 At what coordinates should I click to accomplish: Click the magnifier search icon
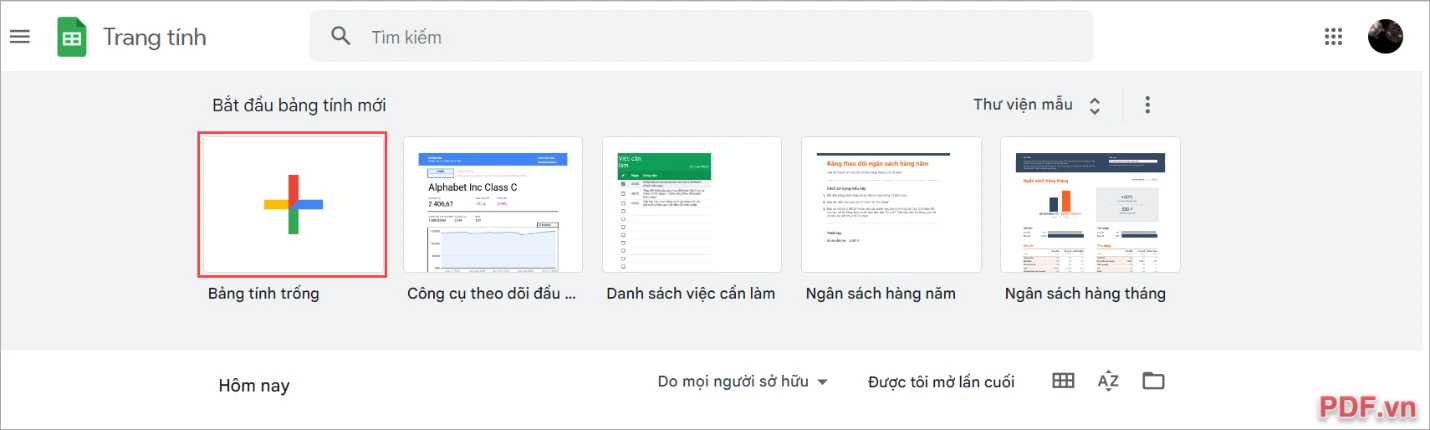coord(341,37)
